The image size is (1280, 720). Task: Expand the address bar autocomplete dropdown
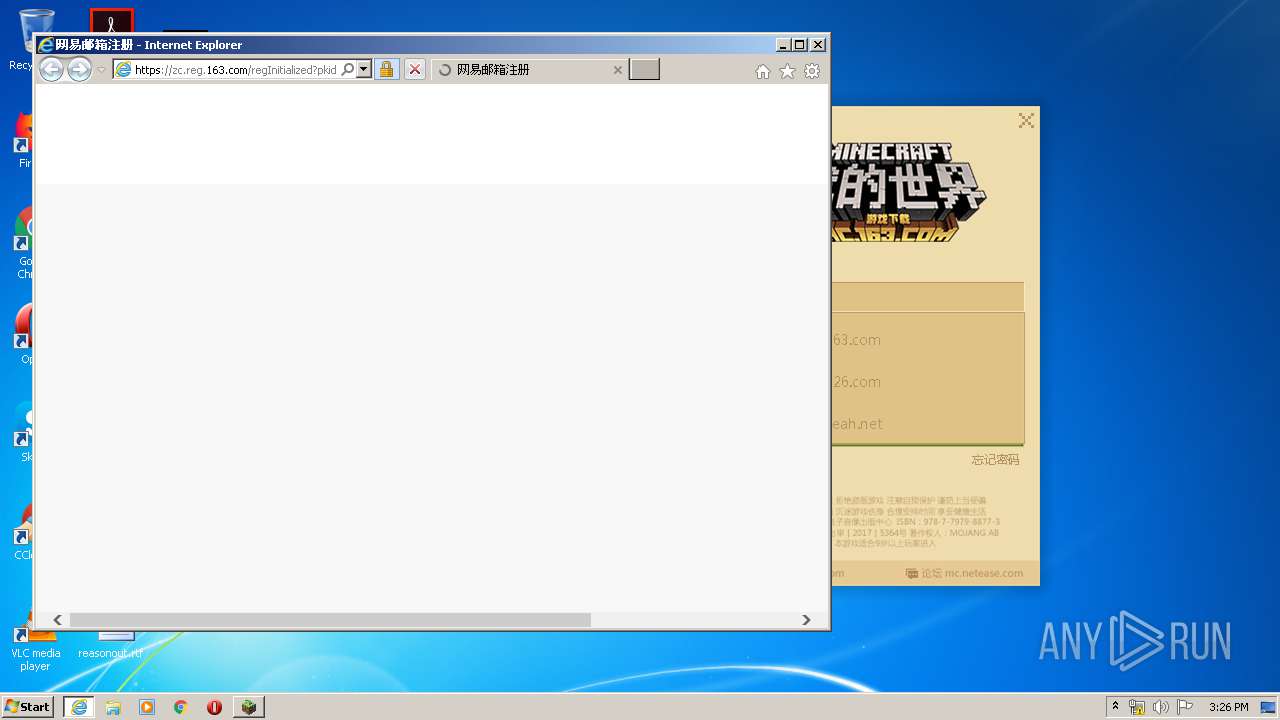coord(364,70)
